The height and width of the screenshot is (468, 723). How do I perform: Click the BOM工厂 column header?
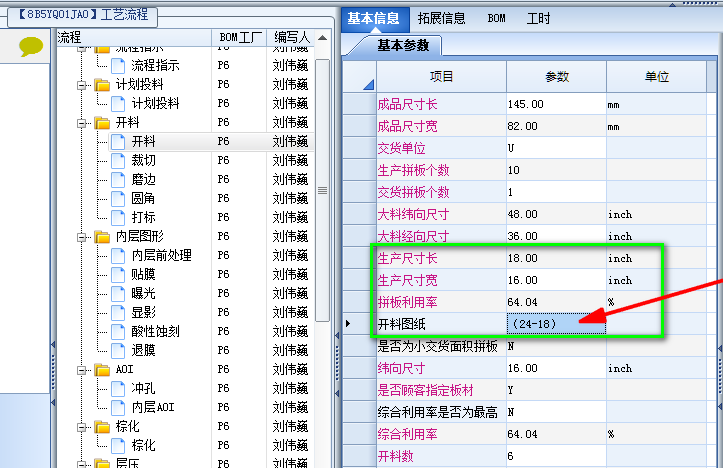(240, 37)
